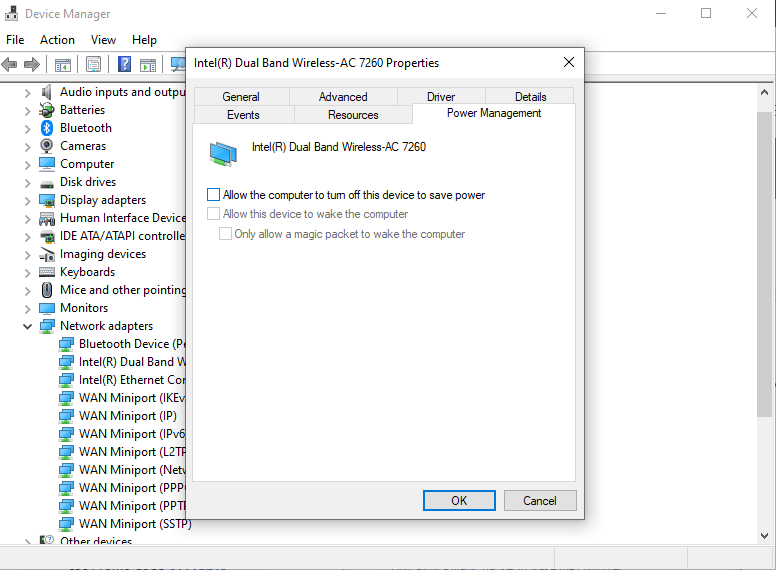Click Cancel in the Properties dialog

(x=540, y=501)
